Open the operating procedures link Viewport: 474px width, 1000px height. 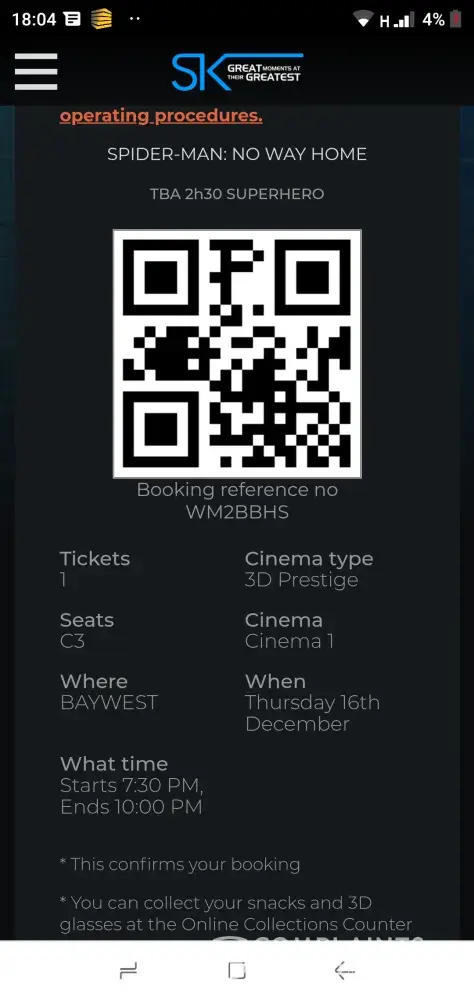[x=161, y=116]
